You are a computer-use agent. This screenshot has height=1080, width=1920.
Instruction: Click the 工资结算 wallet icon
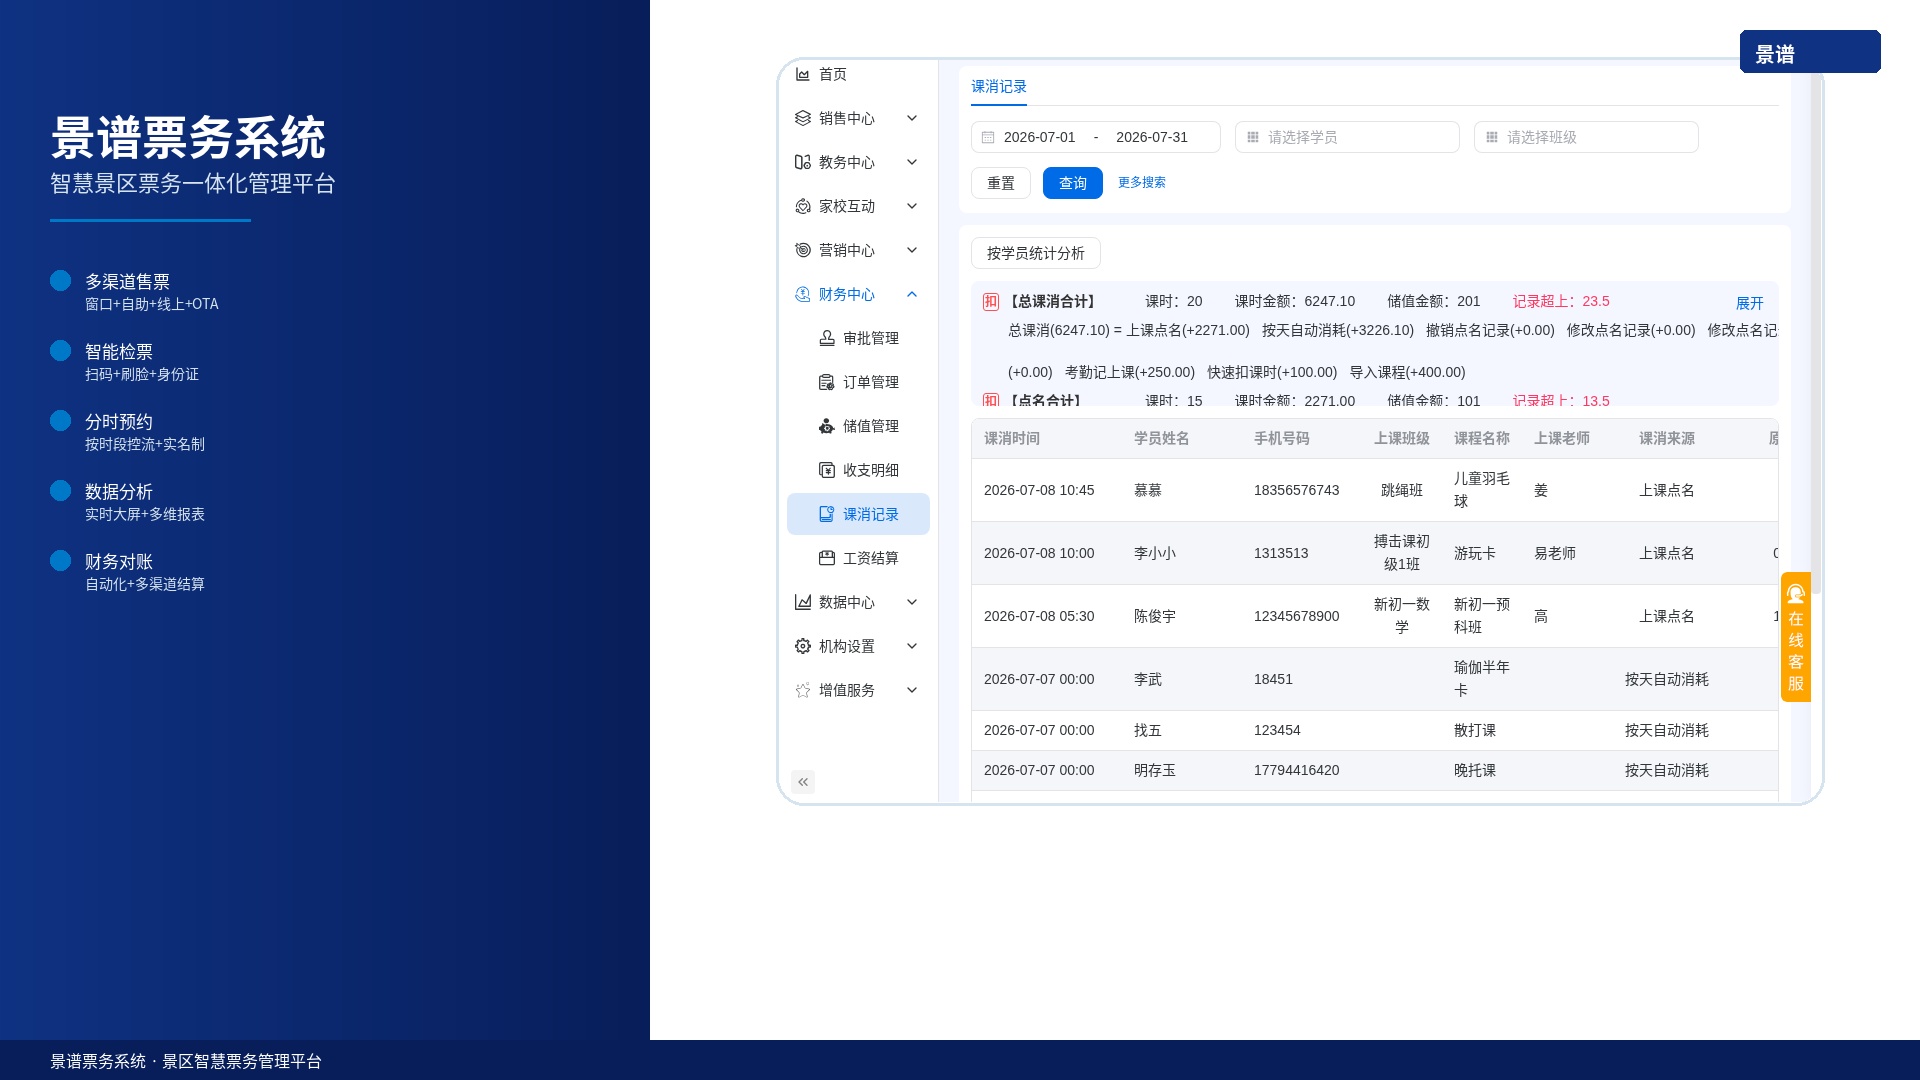(826, 558)
